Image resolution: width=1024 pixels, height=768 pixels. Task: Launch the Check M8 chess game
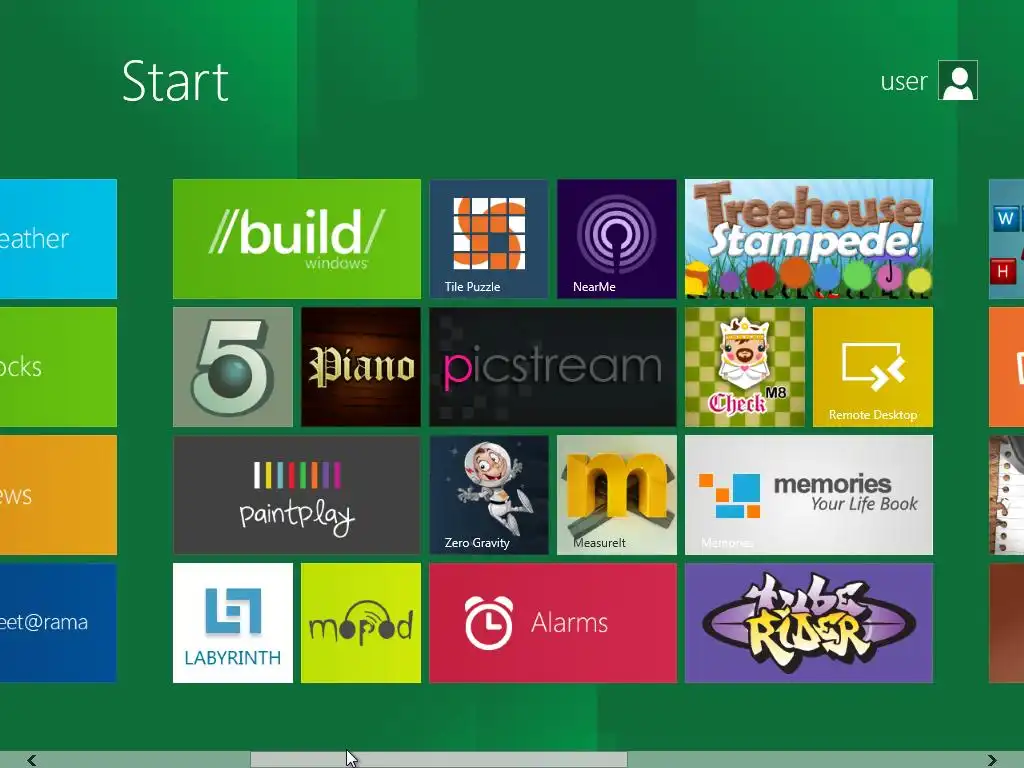tap(744, 366)
